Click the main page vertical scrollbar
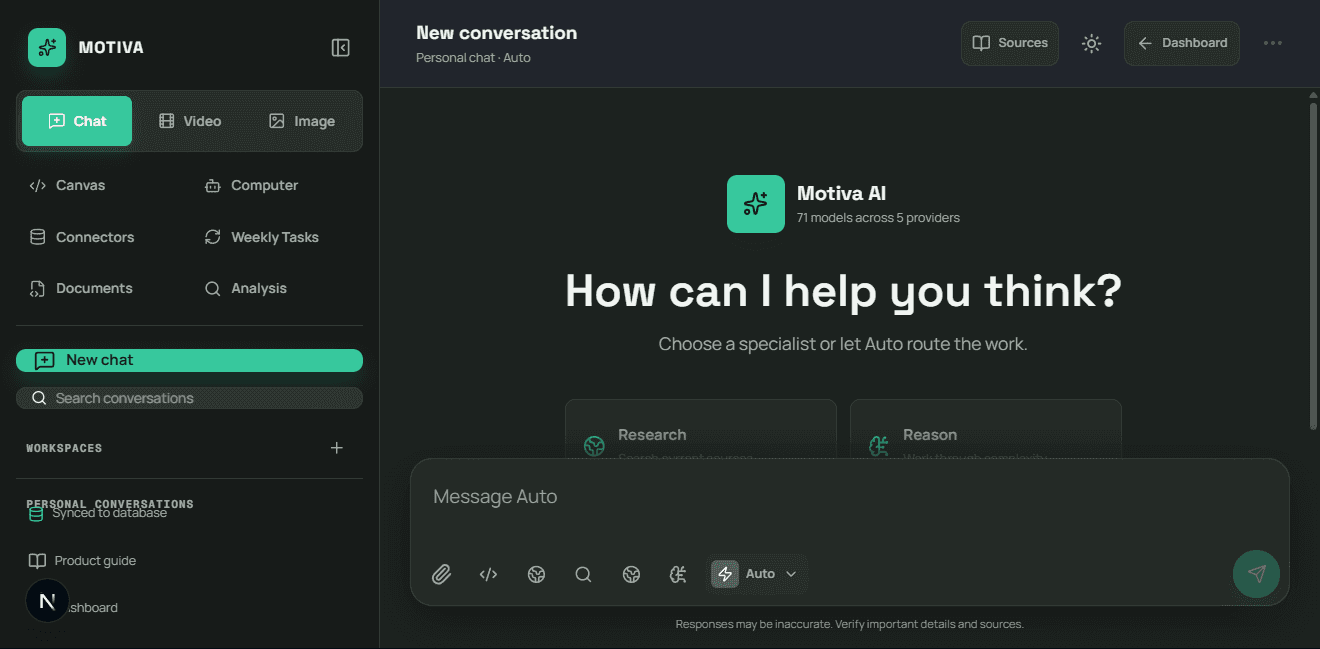Image resolution: width=1320 pixels, height=649 pixels. click(1314, 265)
